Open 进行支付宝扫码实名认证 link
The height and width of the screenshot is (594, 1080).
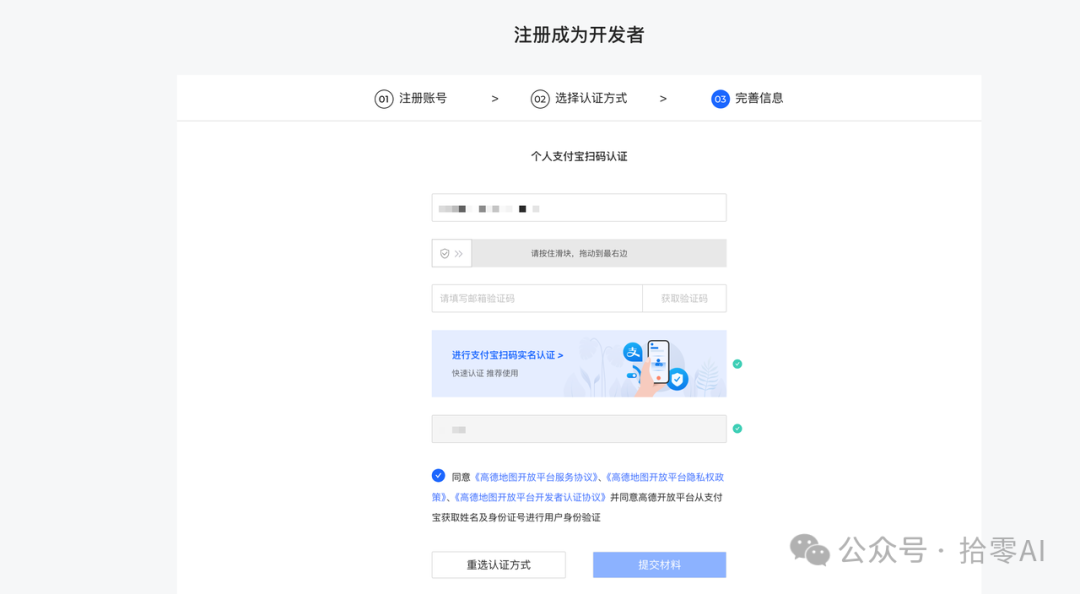(x=508, y=355)
